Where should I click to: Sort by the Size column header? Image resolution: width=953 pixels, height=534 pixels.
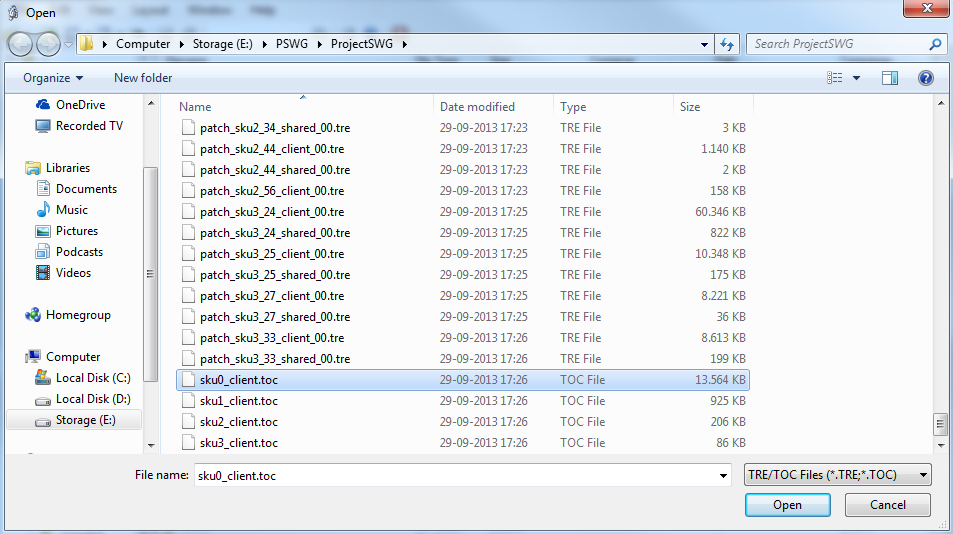click(x=690, y=107)
